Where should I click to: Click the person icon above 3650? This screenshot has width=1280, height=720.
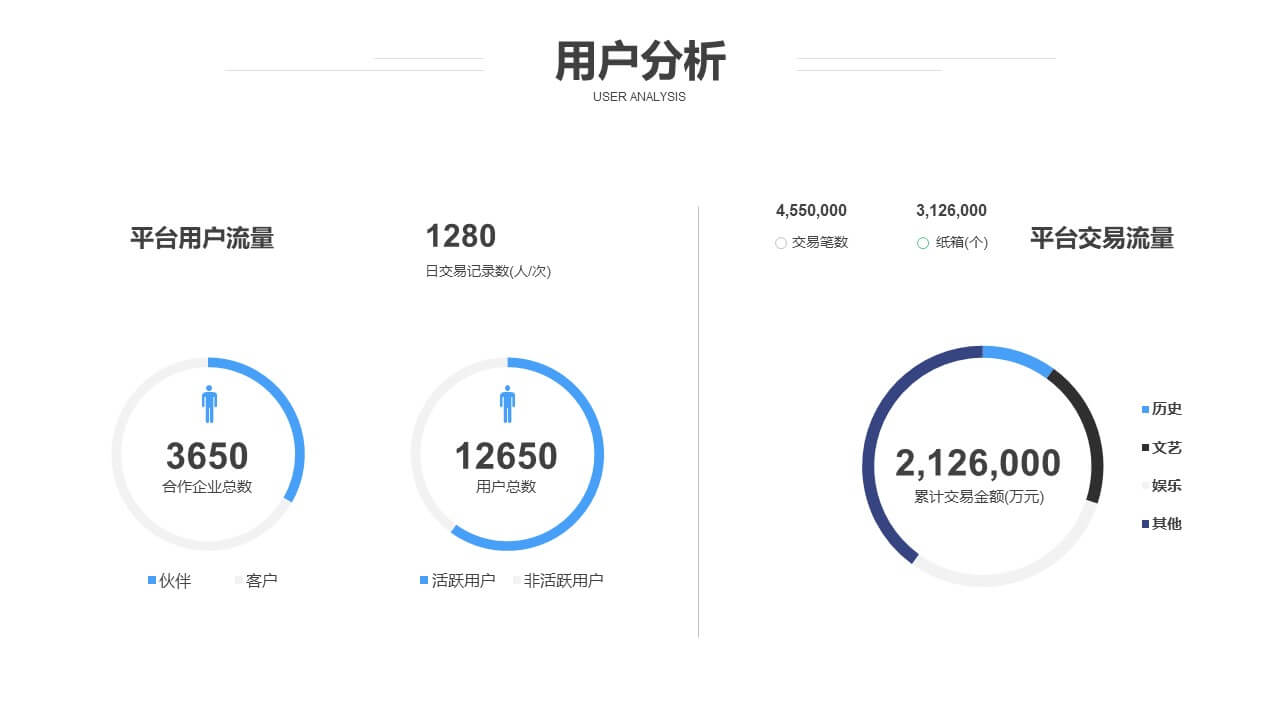tap(209, 404)
